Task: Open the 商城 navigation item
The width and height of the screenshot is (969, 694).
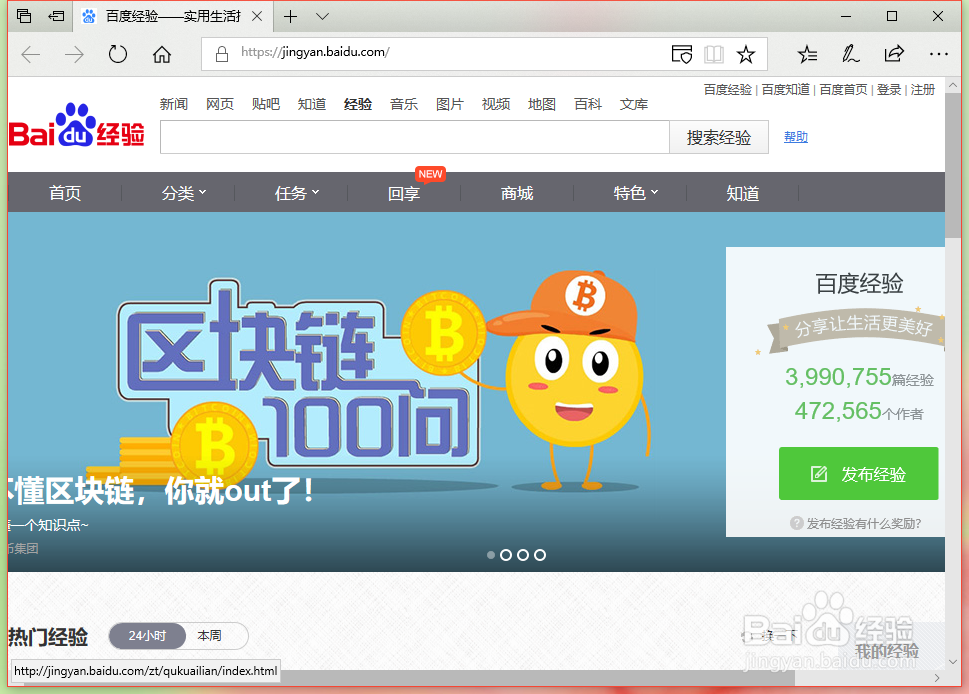Action: (x=517, y=193)
